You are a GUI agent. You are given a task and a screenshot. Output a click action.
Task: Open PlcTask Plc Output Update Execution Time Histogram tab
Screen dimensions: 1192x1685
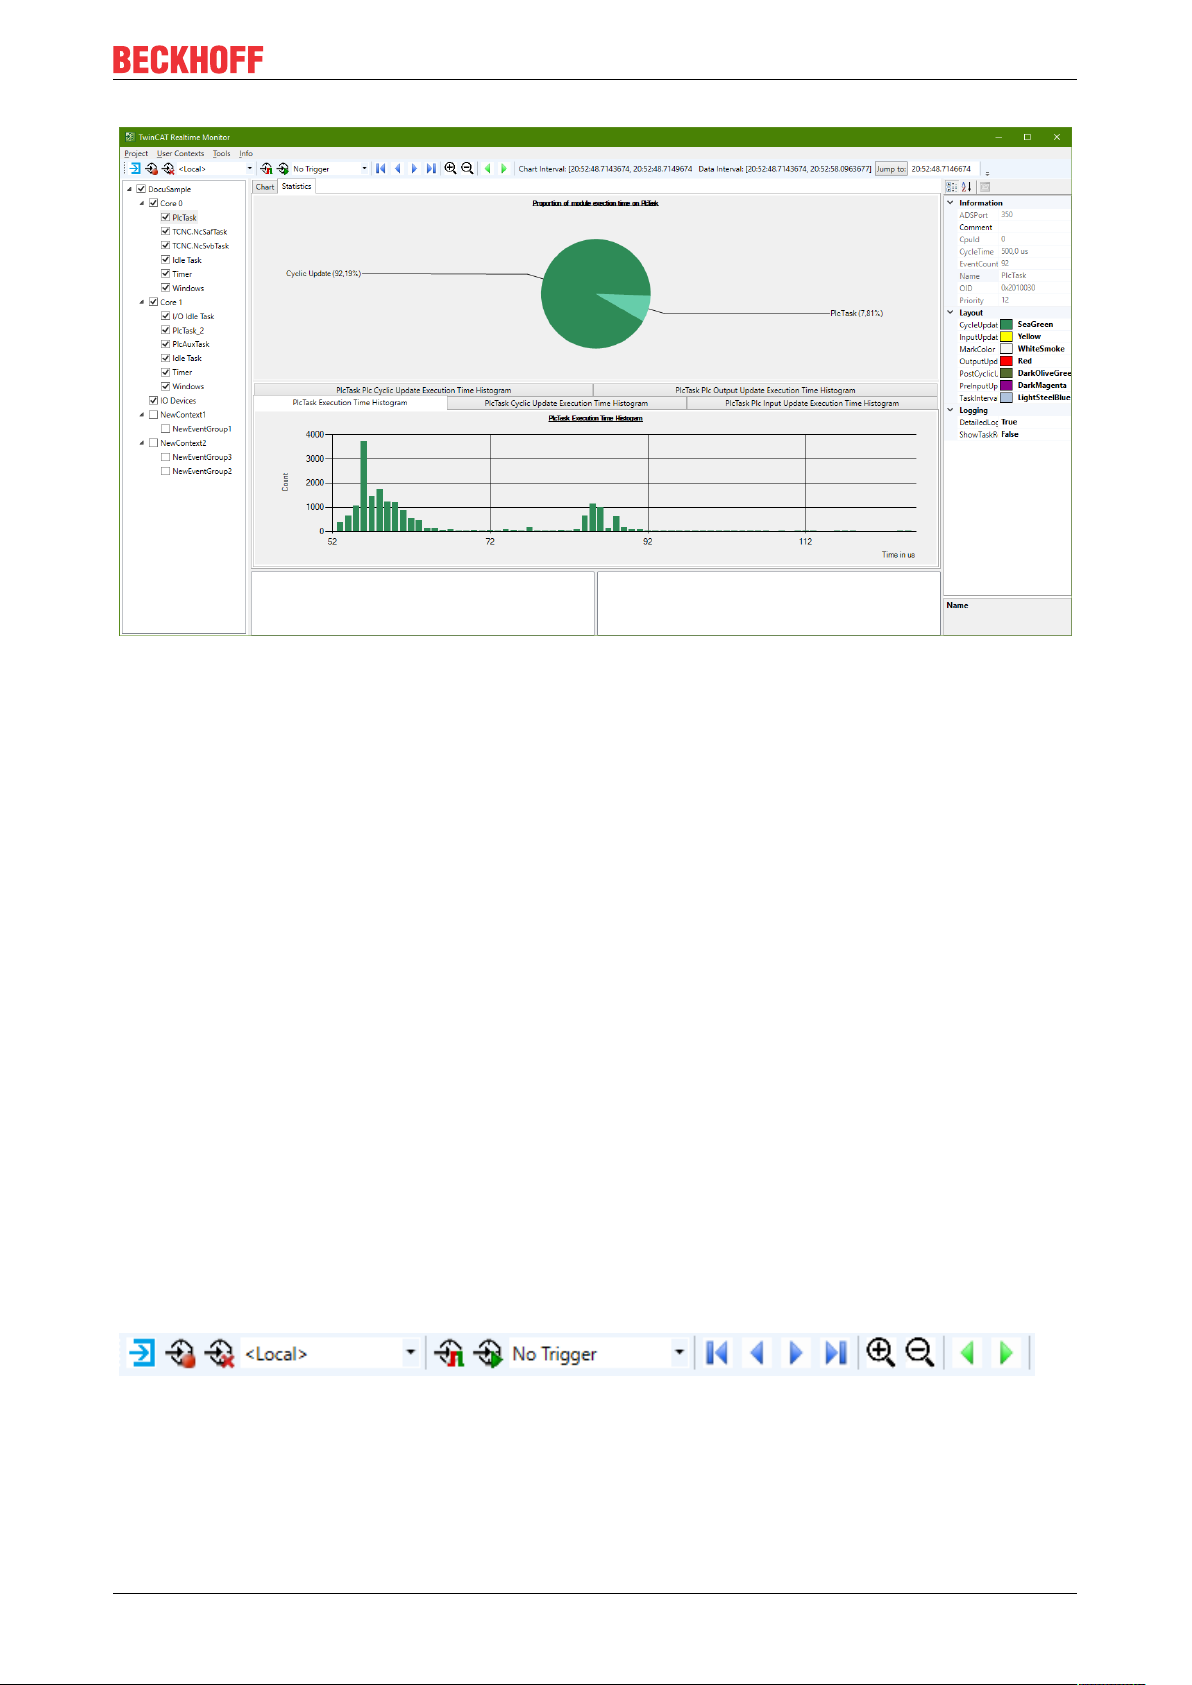[765, 390]
